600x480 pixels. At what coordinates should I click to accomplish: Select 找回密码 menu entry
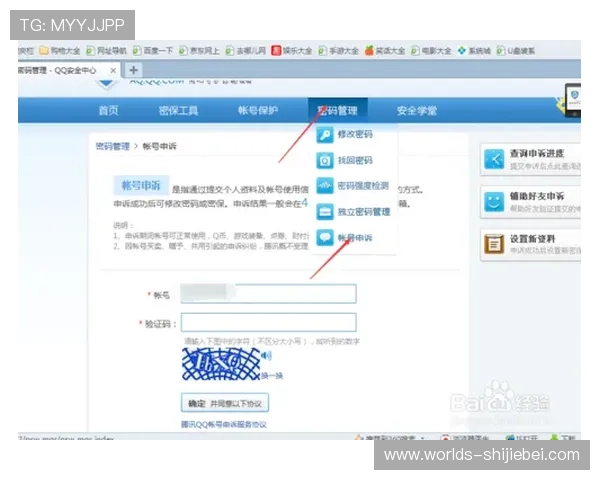[x=355, y=160]
